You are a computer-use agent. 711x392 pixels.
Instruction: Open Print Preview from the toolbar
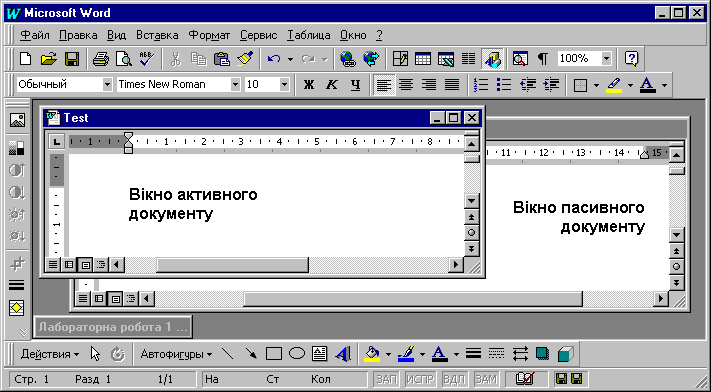pyautogui.click(x=123, y=59)
